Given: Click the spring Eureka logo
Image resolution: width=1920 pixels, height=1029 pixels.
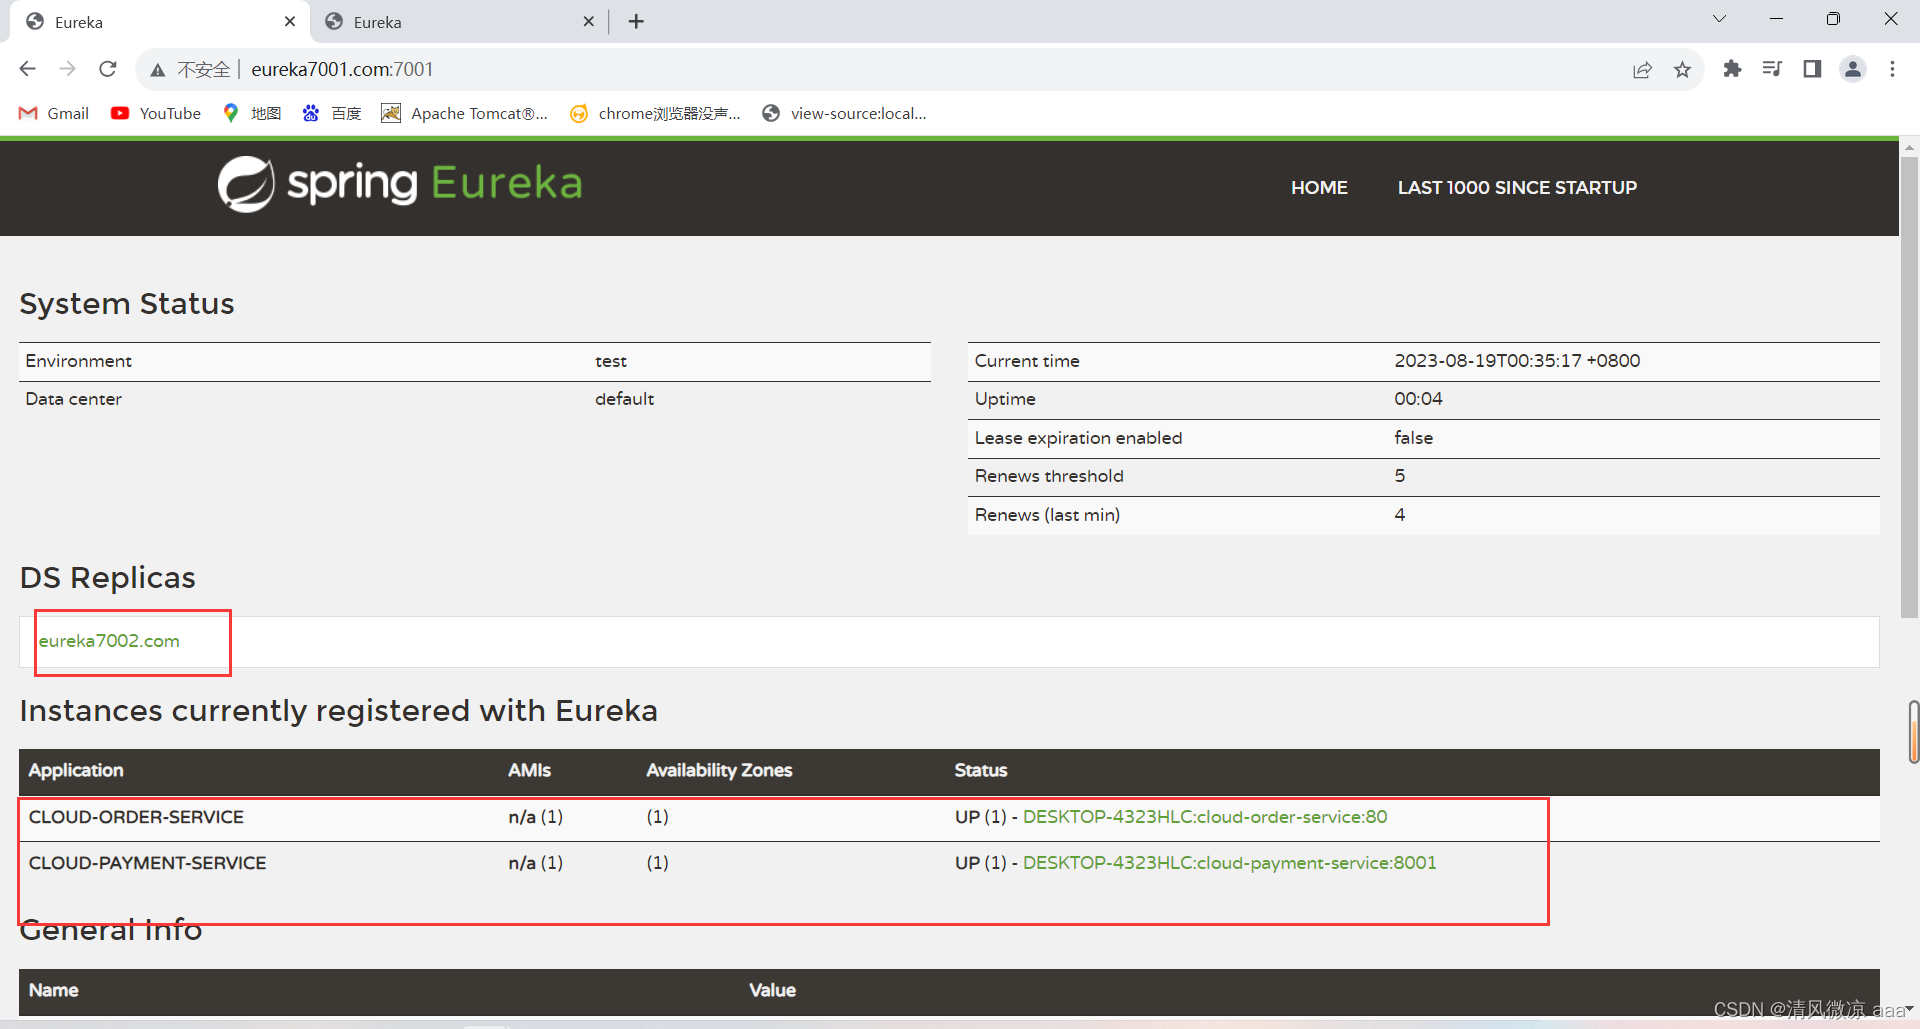Looking at the screenshot, I should (x=400, y=184).
